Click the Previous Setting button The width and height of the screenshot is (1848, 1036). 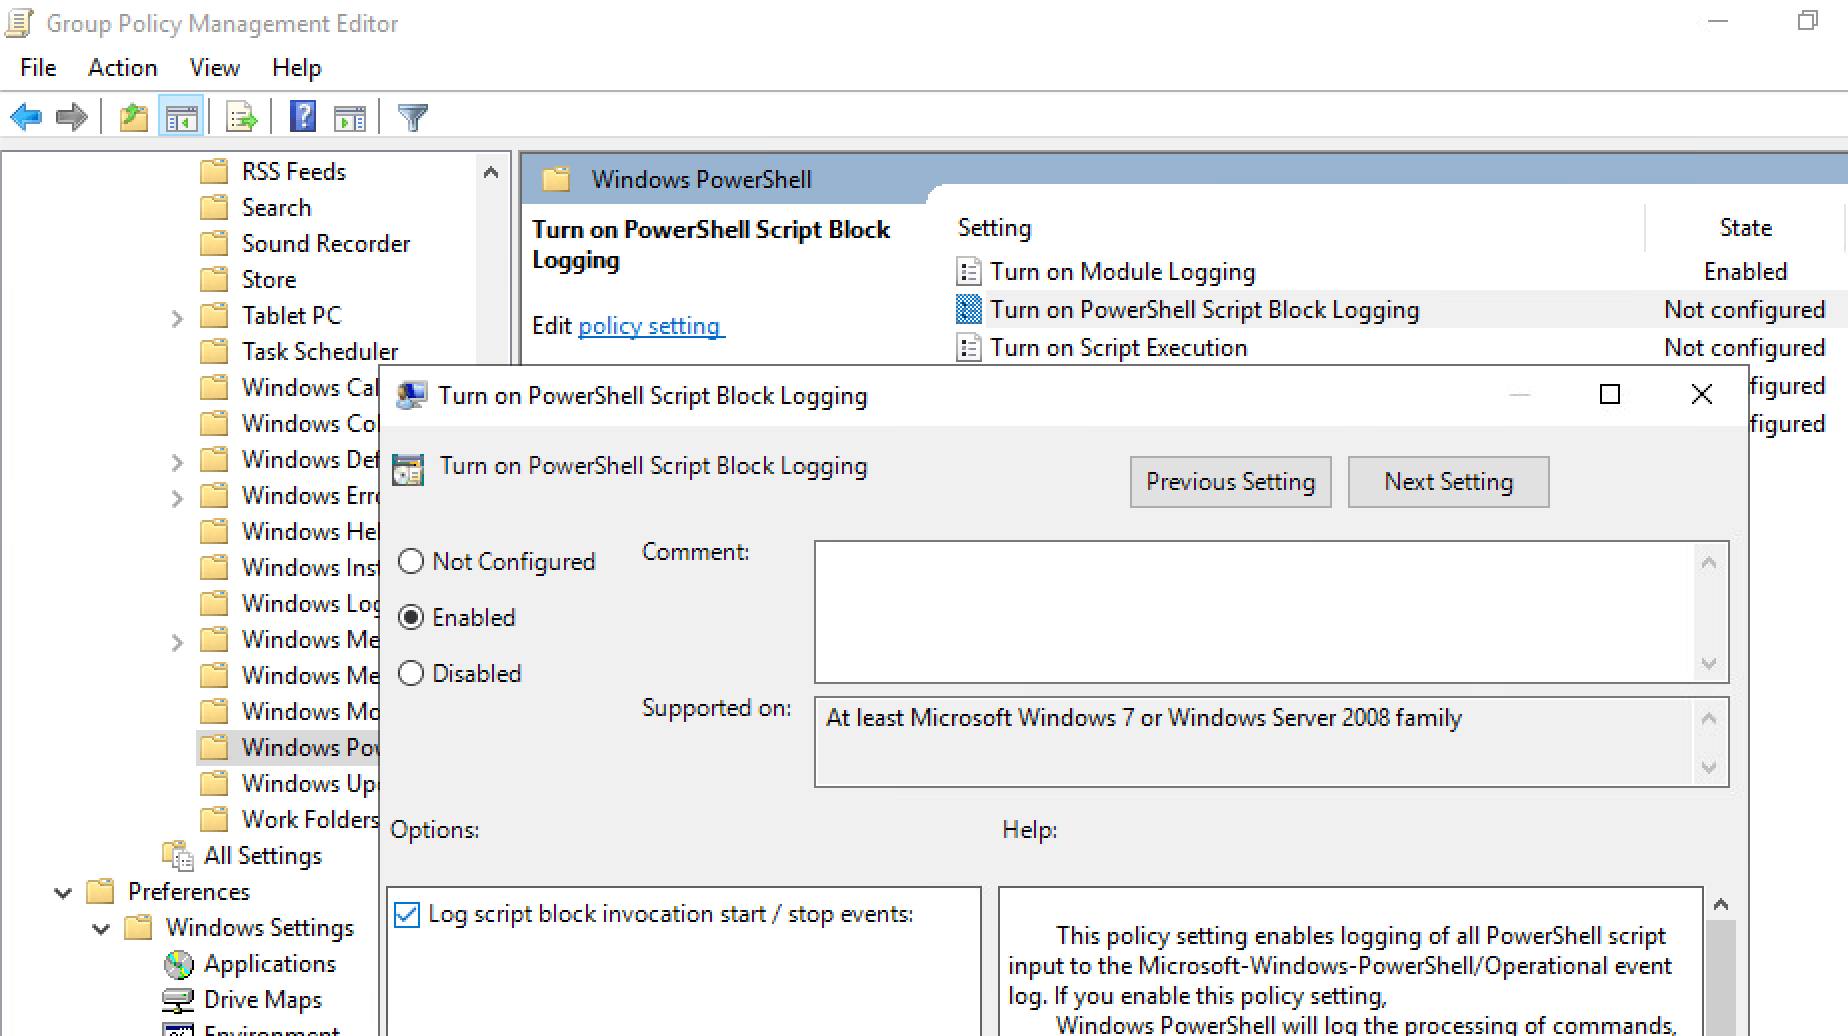pos(1230,481)
